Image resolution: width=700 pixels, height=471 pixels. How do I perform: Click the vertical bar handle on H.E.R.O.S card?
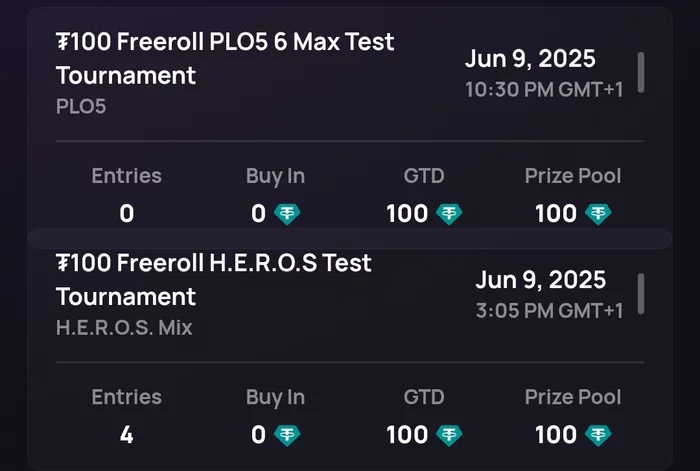click(x=641, y=294)
